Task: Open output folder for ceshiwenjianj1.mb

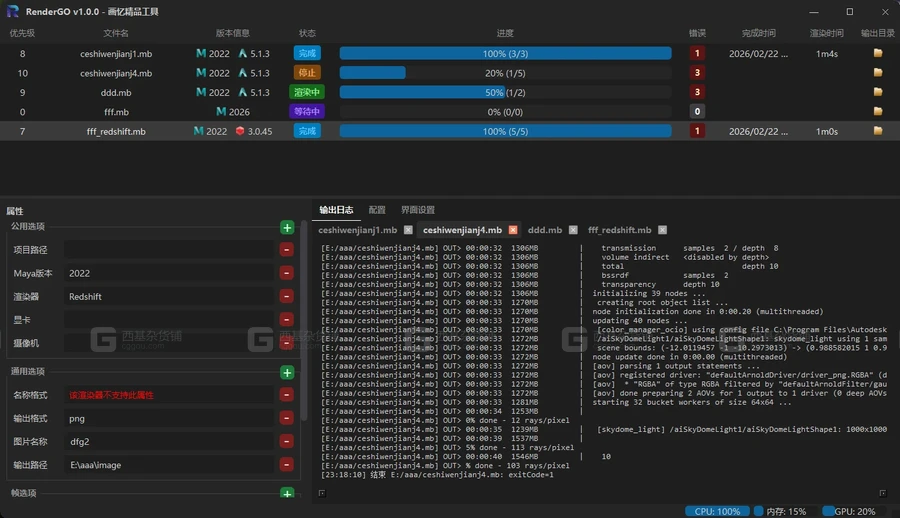Action: click(878, 53)
